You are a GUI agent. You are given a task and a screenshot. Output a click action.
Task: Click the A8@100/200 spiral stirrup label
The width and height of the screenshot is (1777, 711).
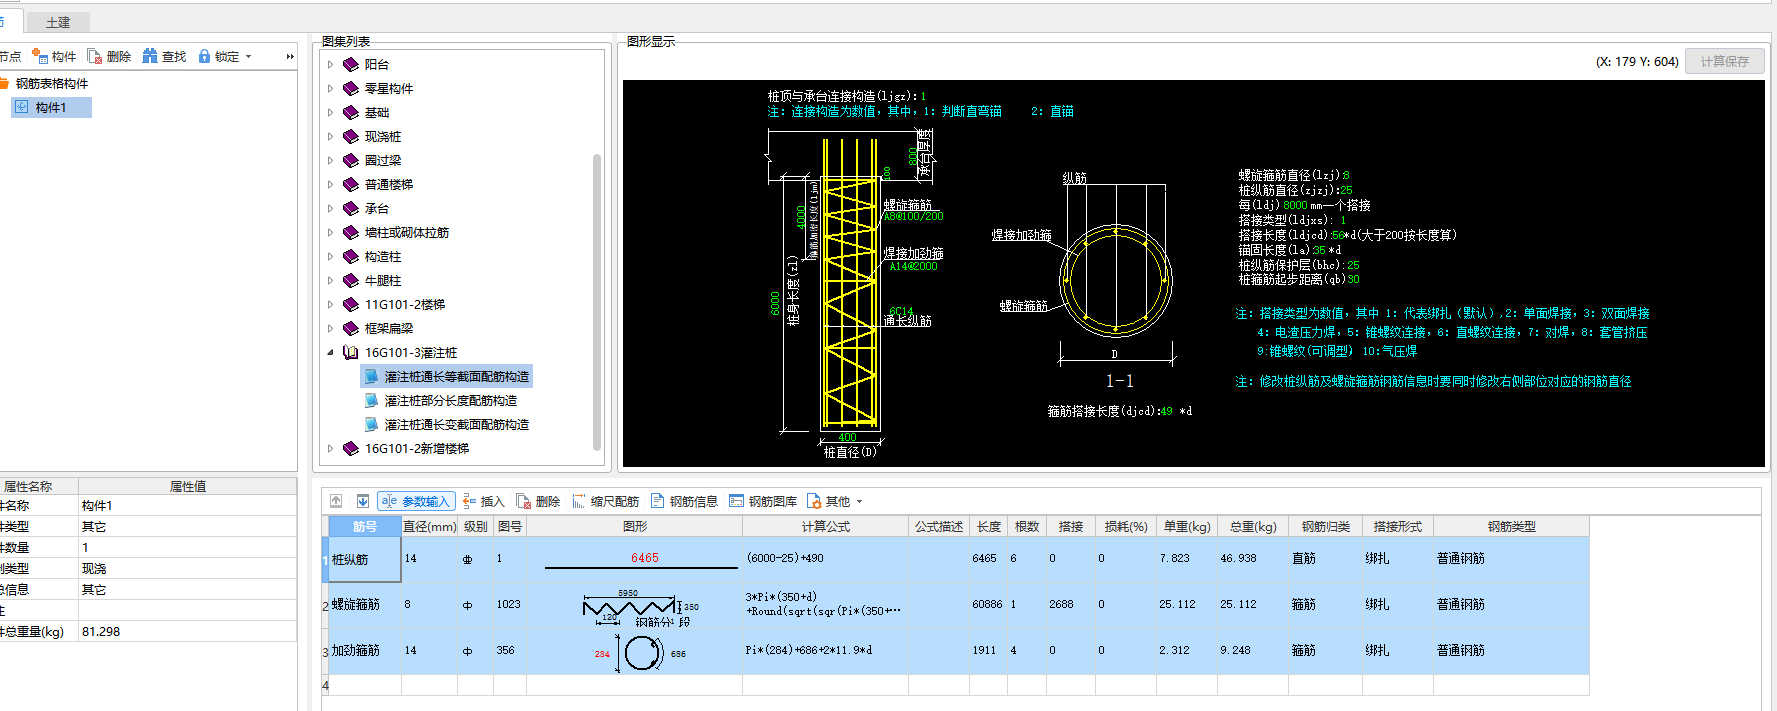point(913,216)
